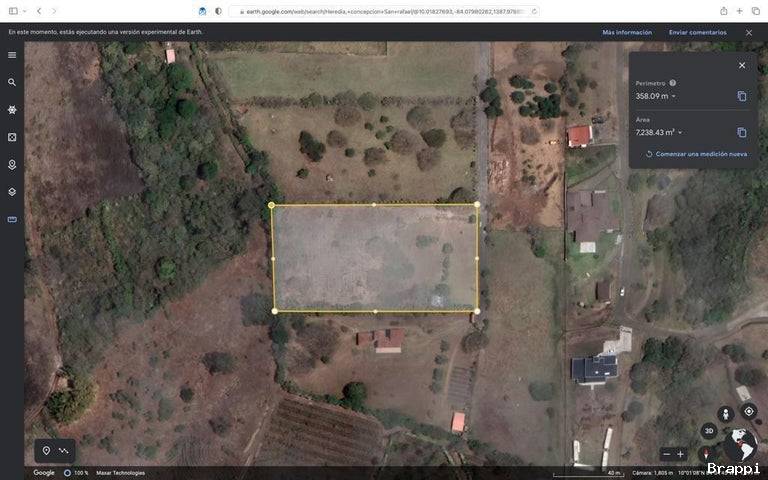
Task: Expand the perimeter units dropdown
Action: (674, 96)
